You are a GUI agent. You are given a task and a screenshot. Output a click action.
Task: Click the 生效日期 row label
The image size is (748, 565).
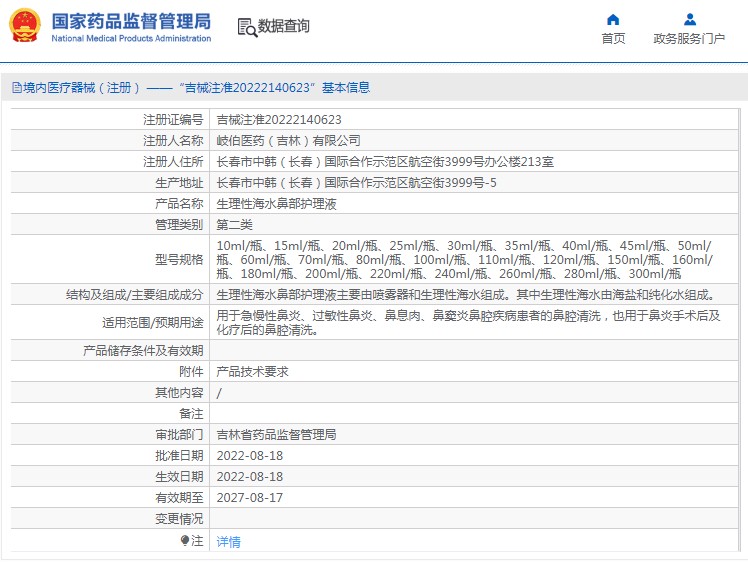click(179, 477)
